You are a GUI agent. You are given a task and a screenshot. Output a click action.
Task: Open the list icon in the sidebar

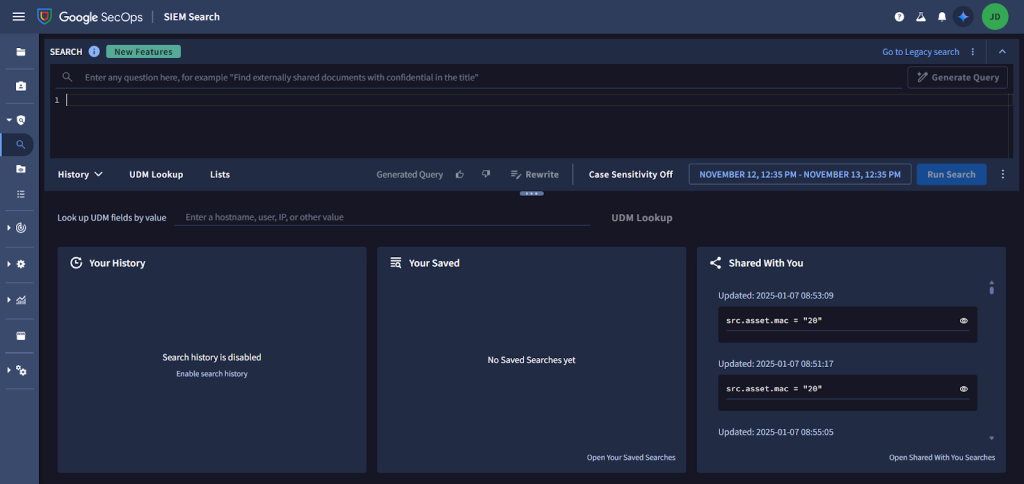pyautogui.click(x=21, y=194)
